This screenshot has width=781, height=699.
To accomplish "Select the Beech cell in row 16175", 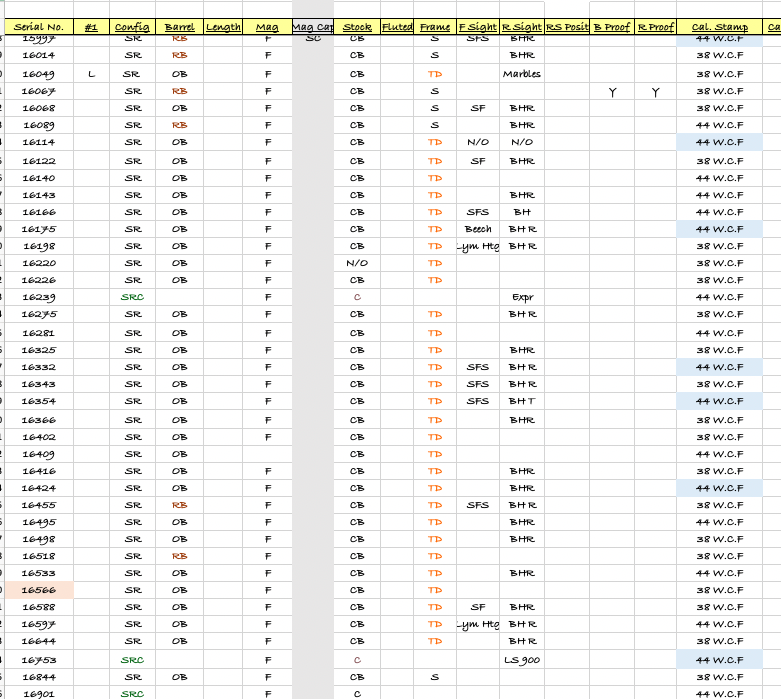I will (x=478, y=229).
